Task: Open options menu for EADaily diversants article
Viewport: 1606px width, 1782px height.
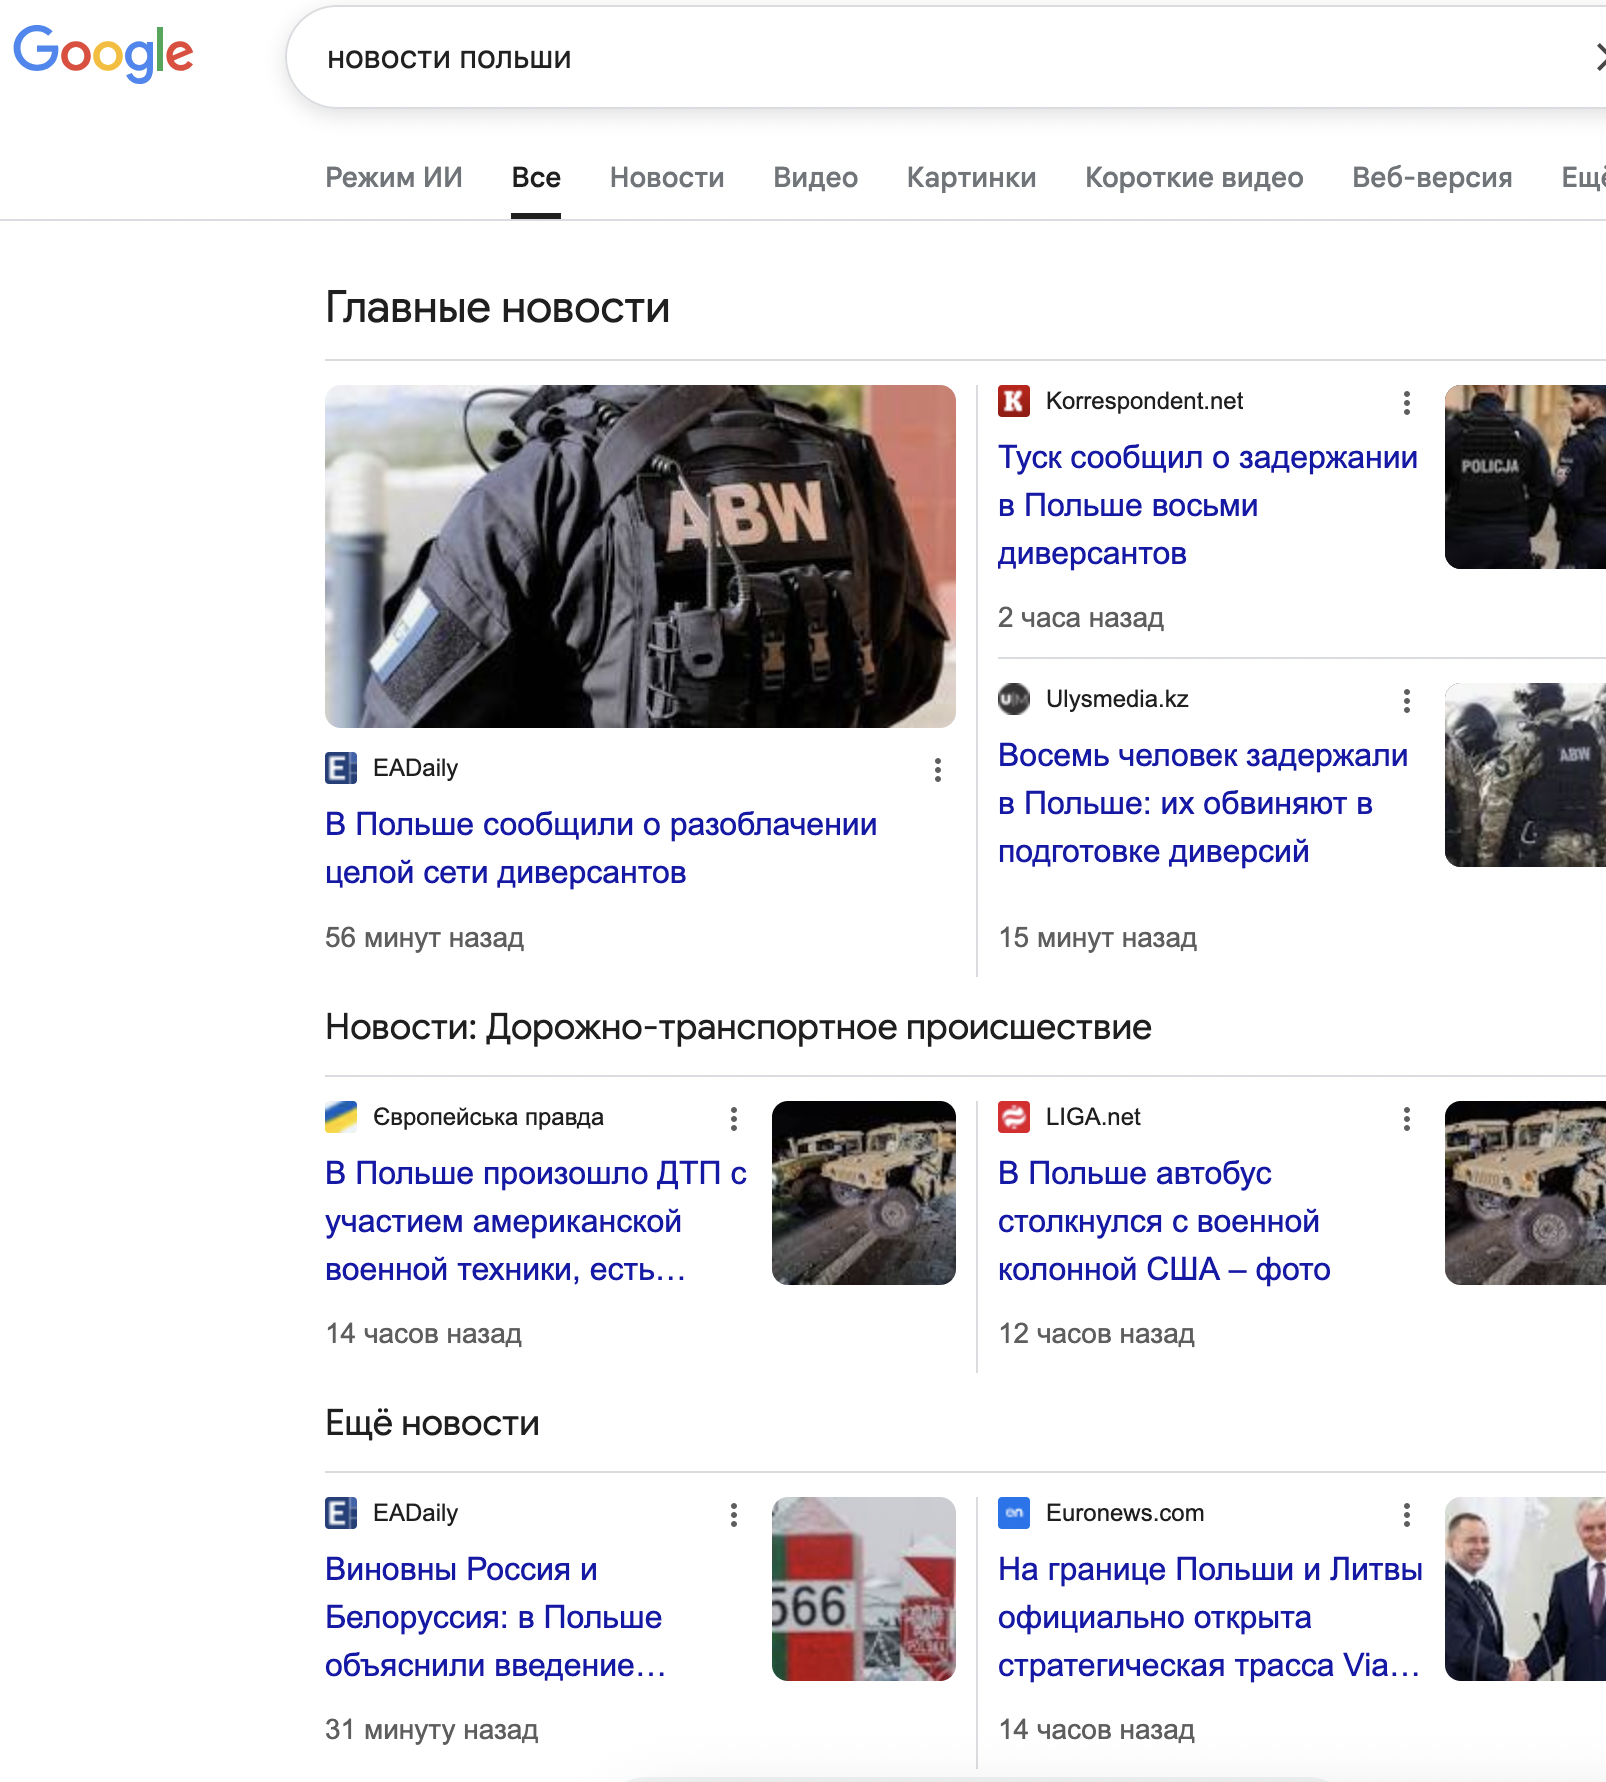Action: (x=937, y=770)
